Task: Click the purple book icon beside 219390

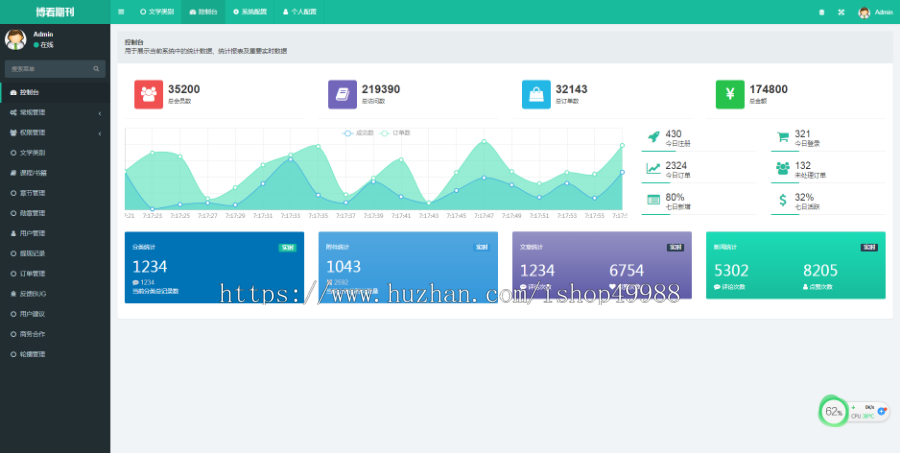Action: pyautogui.click(x=342, y=94)
